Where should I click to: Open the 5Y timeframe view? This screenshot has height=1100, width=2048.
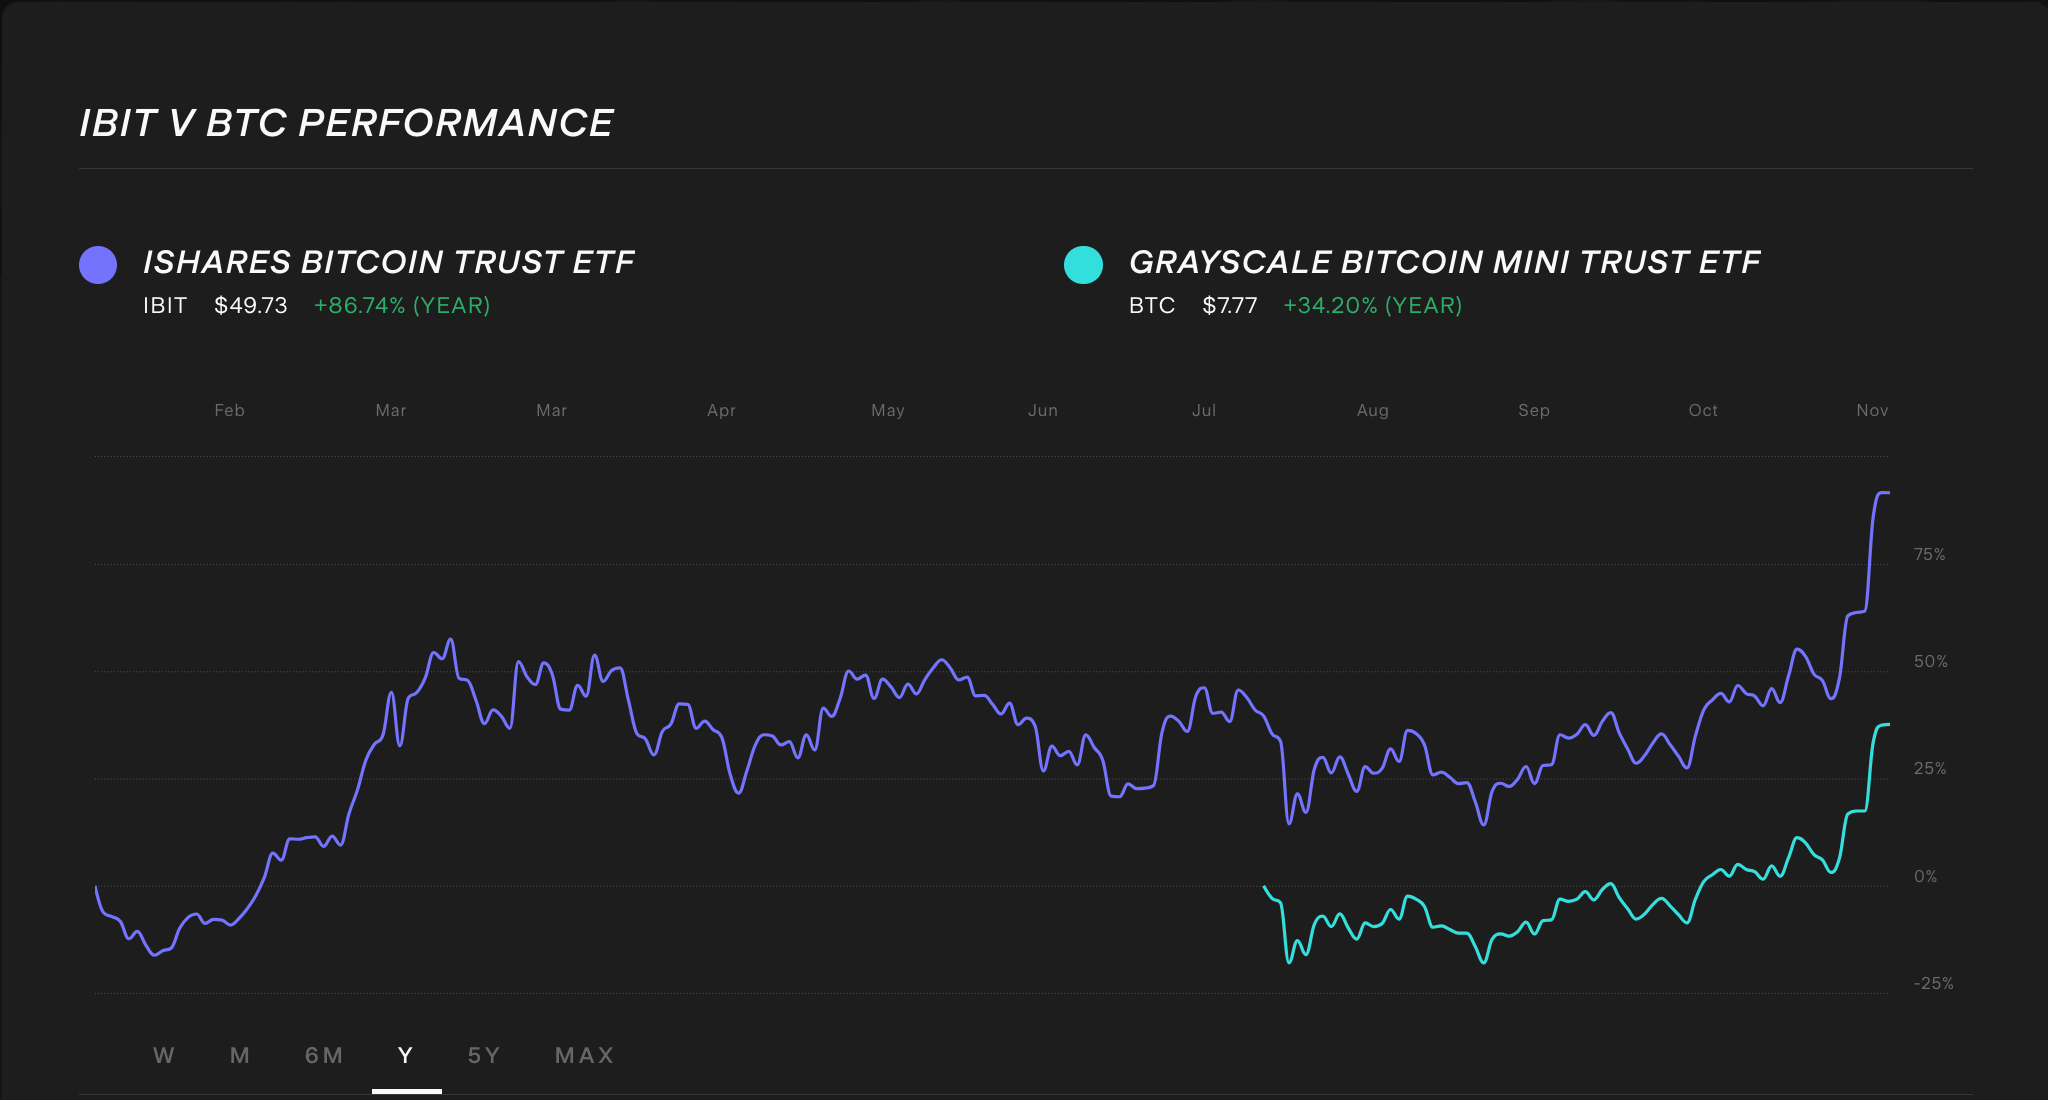pos(484,1055)
